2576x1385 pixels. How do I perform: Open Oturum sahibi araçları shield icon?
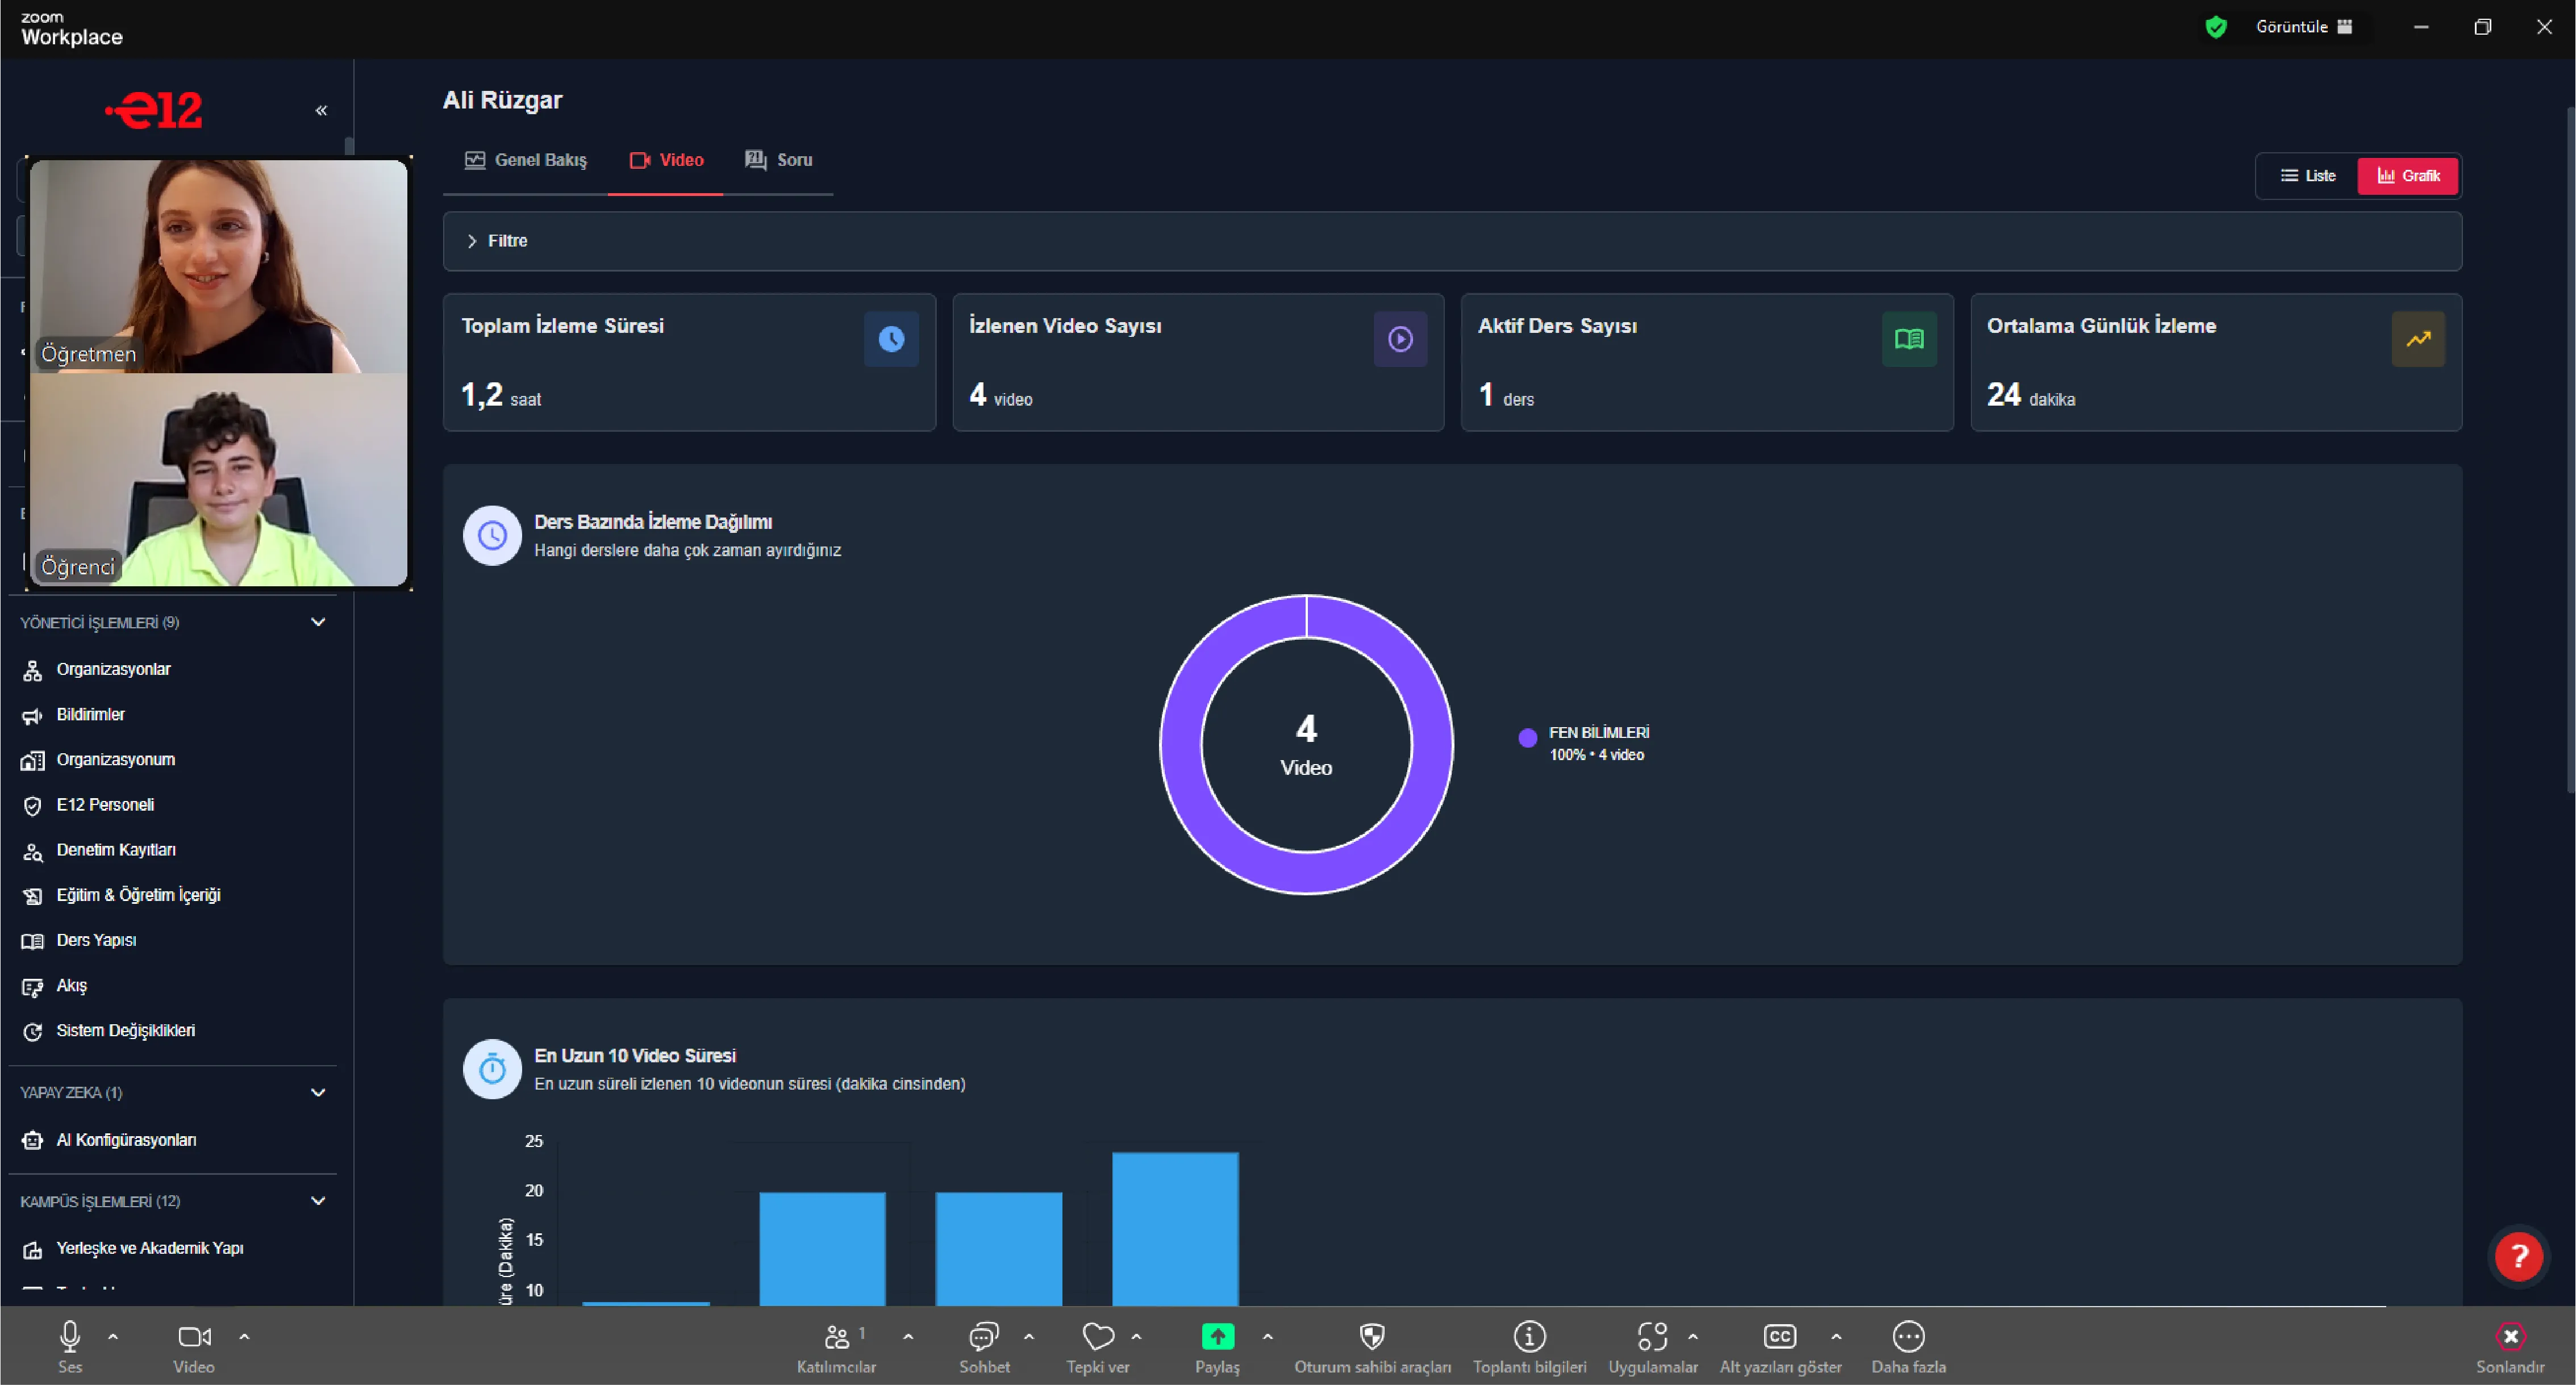[x=1372, y=1336]
